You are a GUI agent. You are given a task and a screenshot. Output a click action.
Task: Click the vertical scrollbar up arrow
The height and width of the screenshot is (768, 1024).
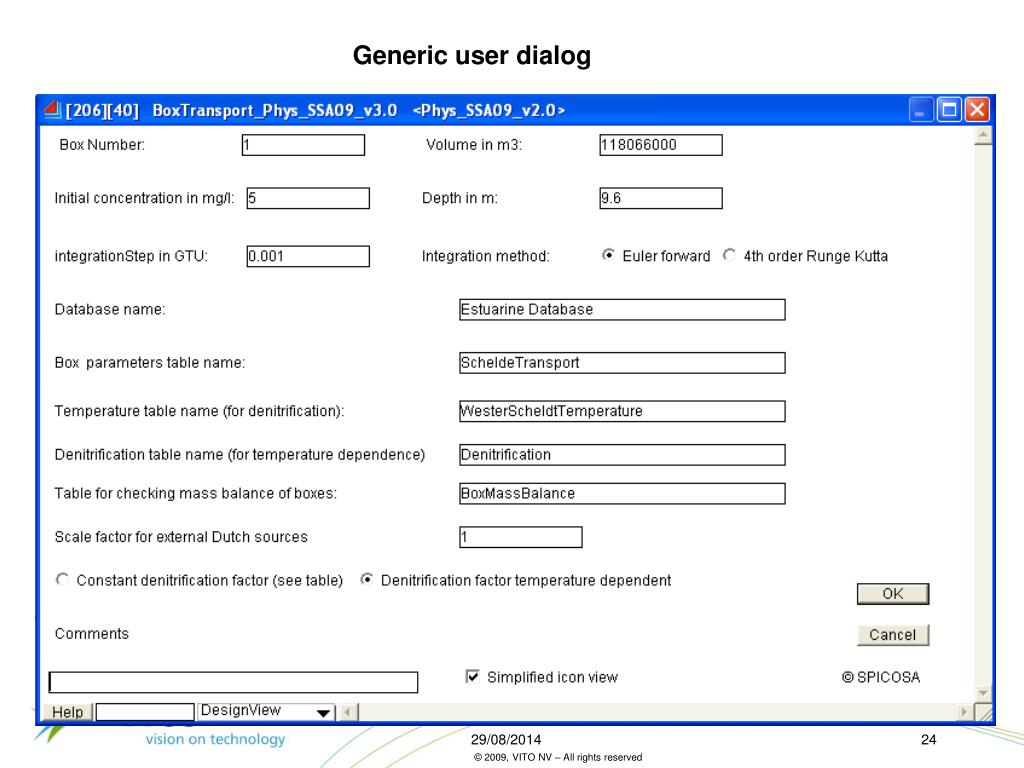tap(983, 136)
